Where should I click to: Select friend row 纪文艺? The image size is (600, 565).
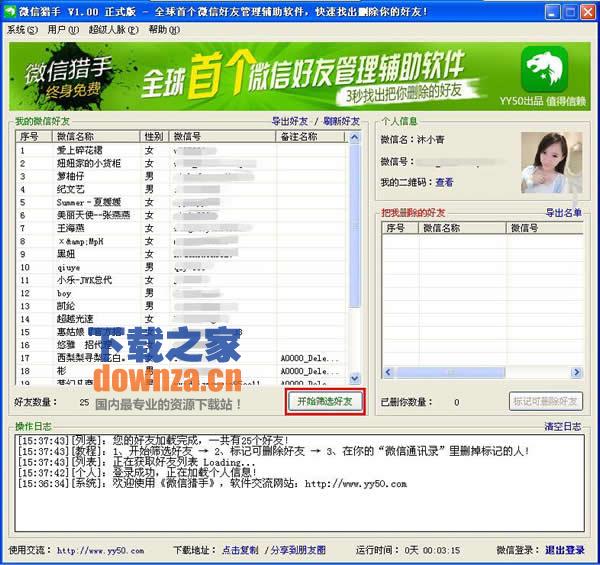click(x=181, y=189)
